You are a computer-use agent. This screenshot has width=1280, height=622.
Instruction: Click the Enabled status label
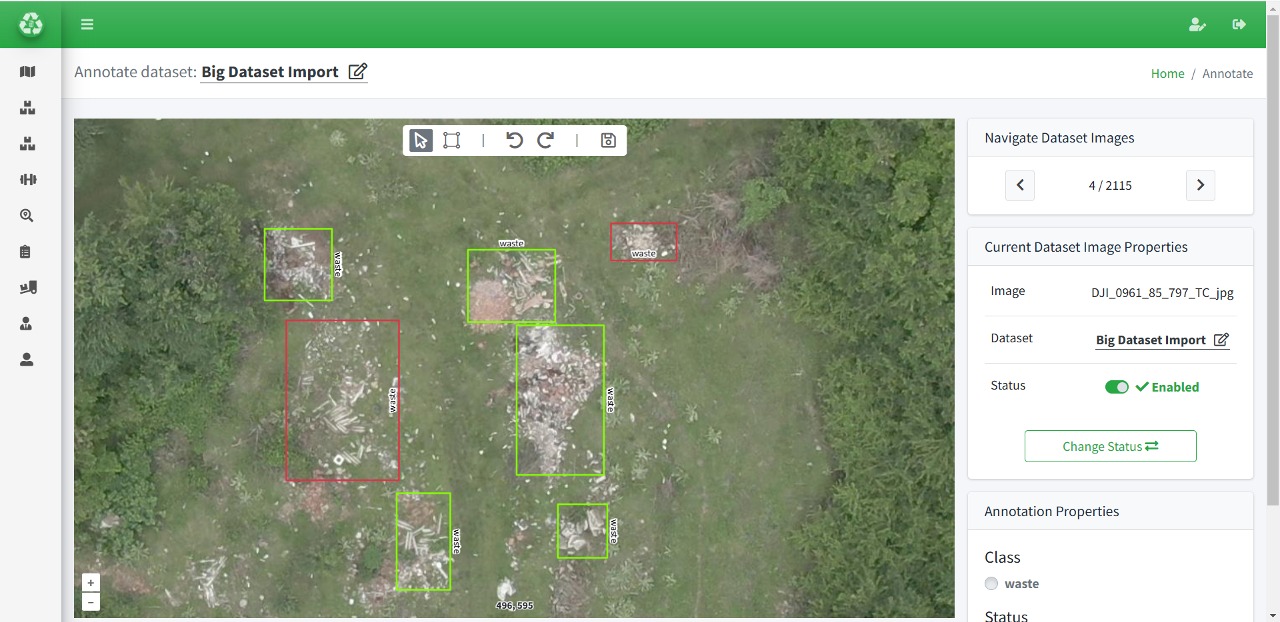coord(1167,387)
